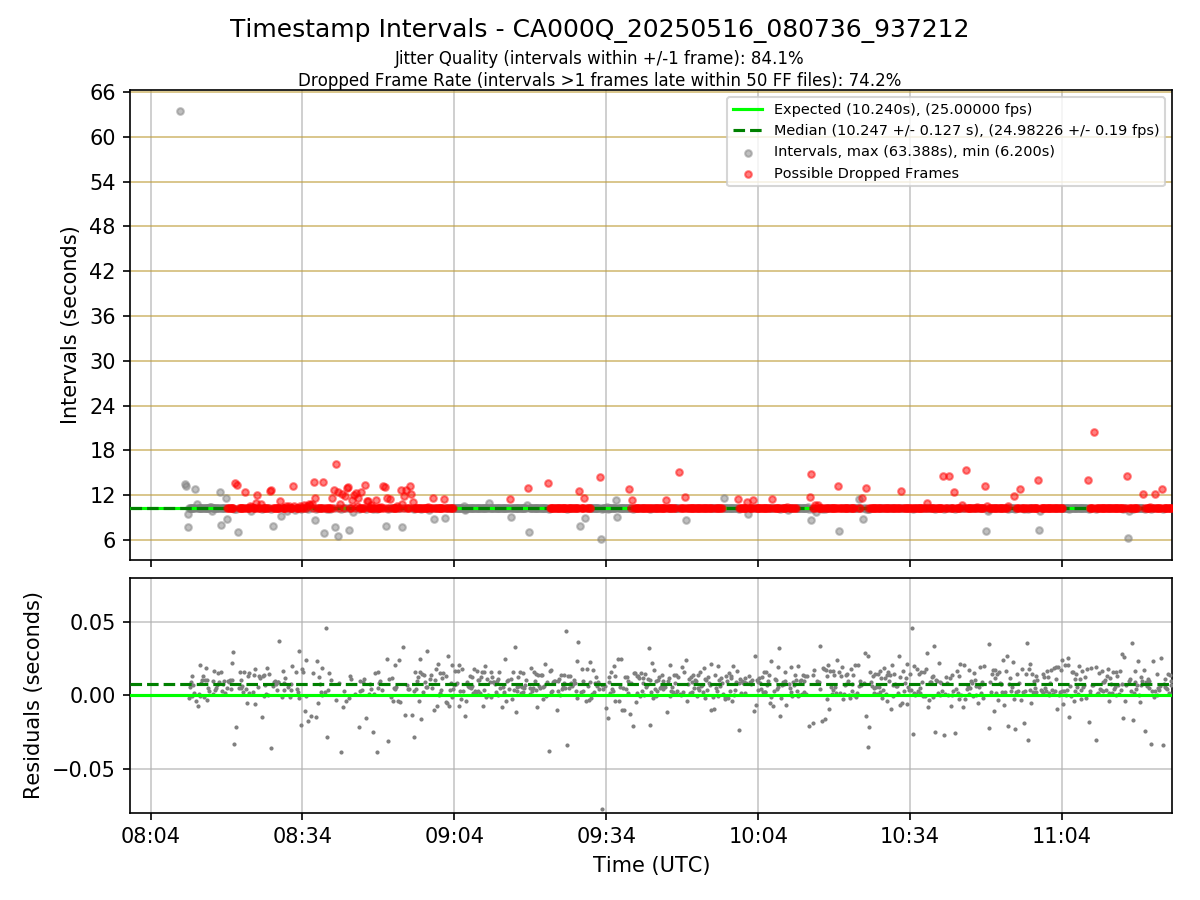Click the legend entry Intervals, max (63.388s), min (6.200s)
1200x900 pixels.
[x=914, y=151]
